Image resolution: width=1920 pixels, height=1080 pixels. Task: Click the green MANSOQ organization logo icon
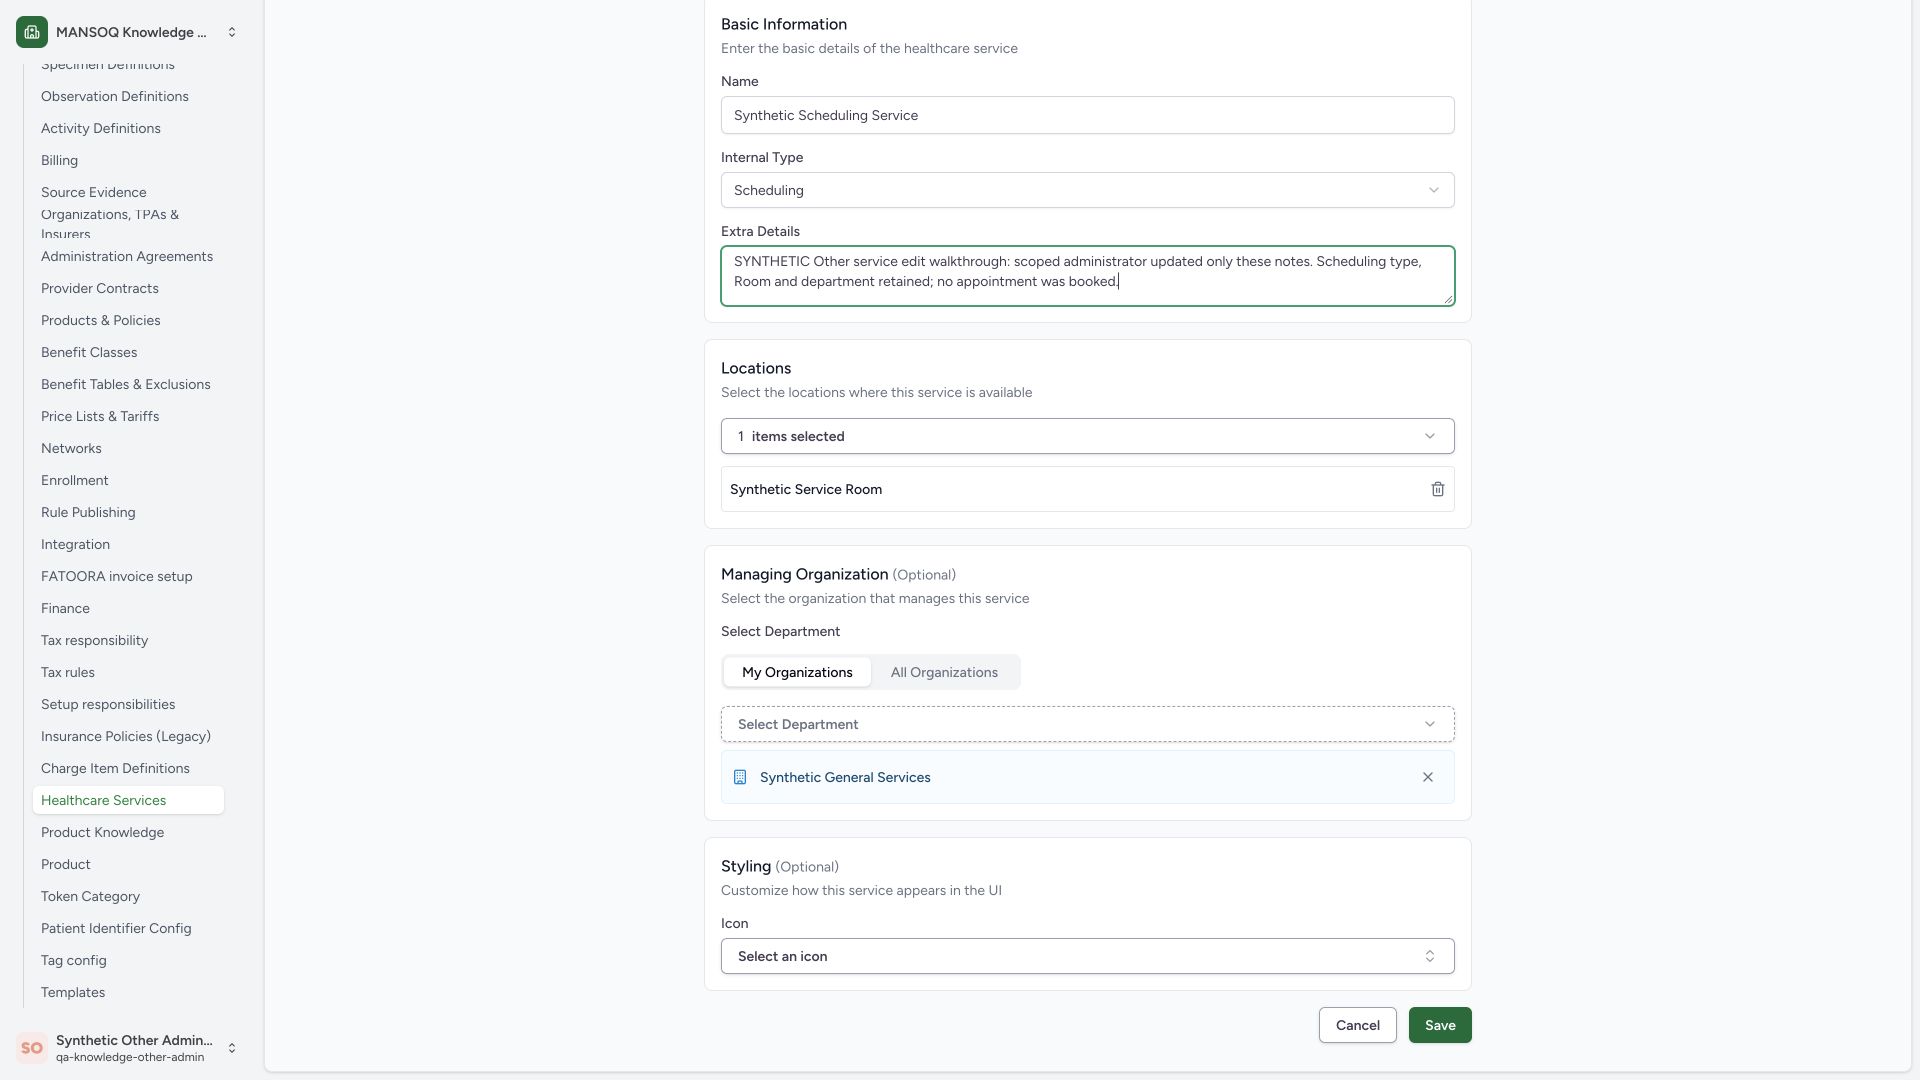click(x=32, y=32)
